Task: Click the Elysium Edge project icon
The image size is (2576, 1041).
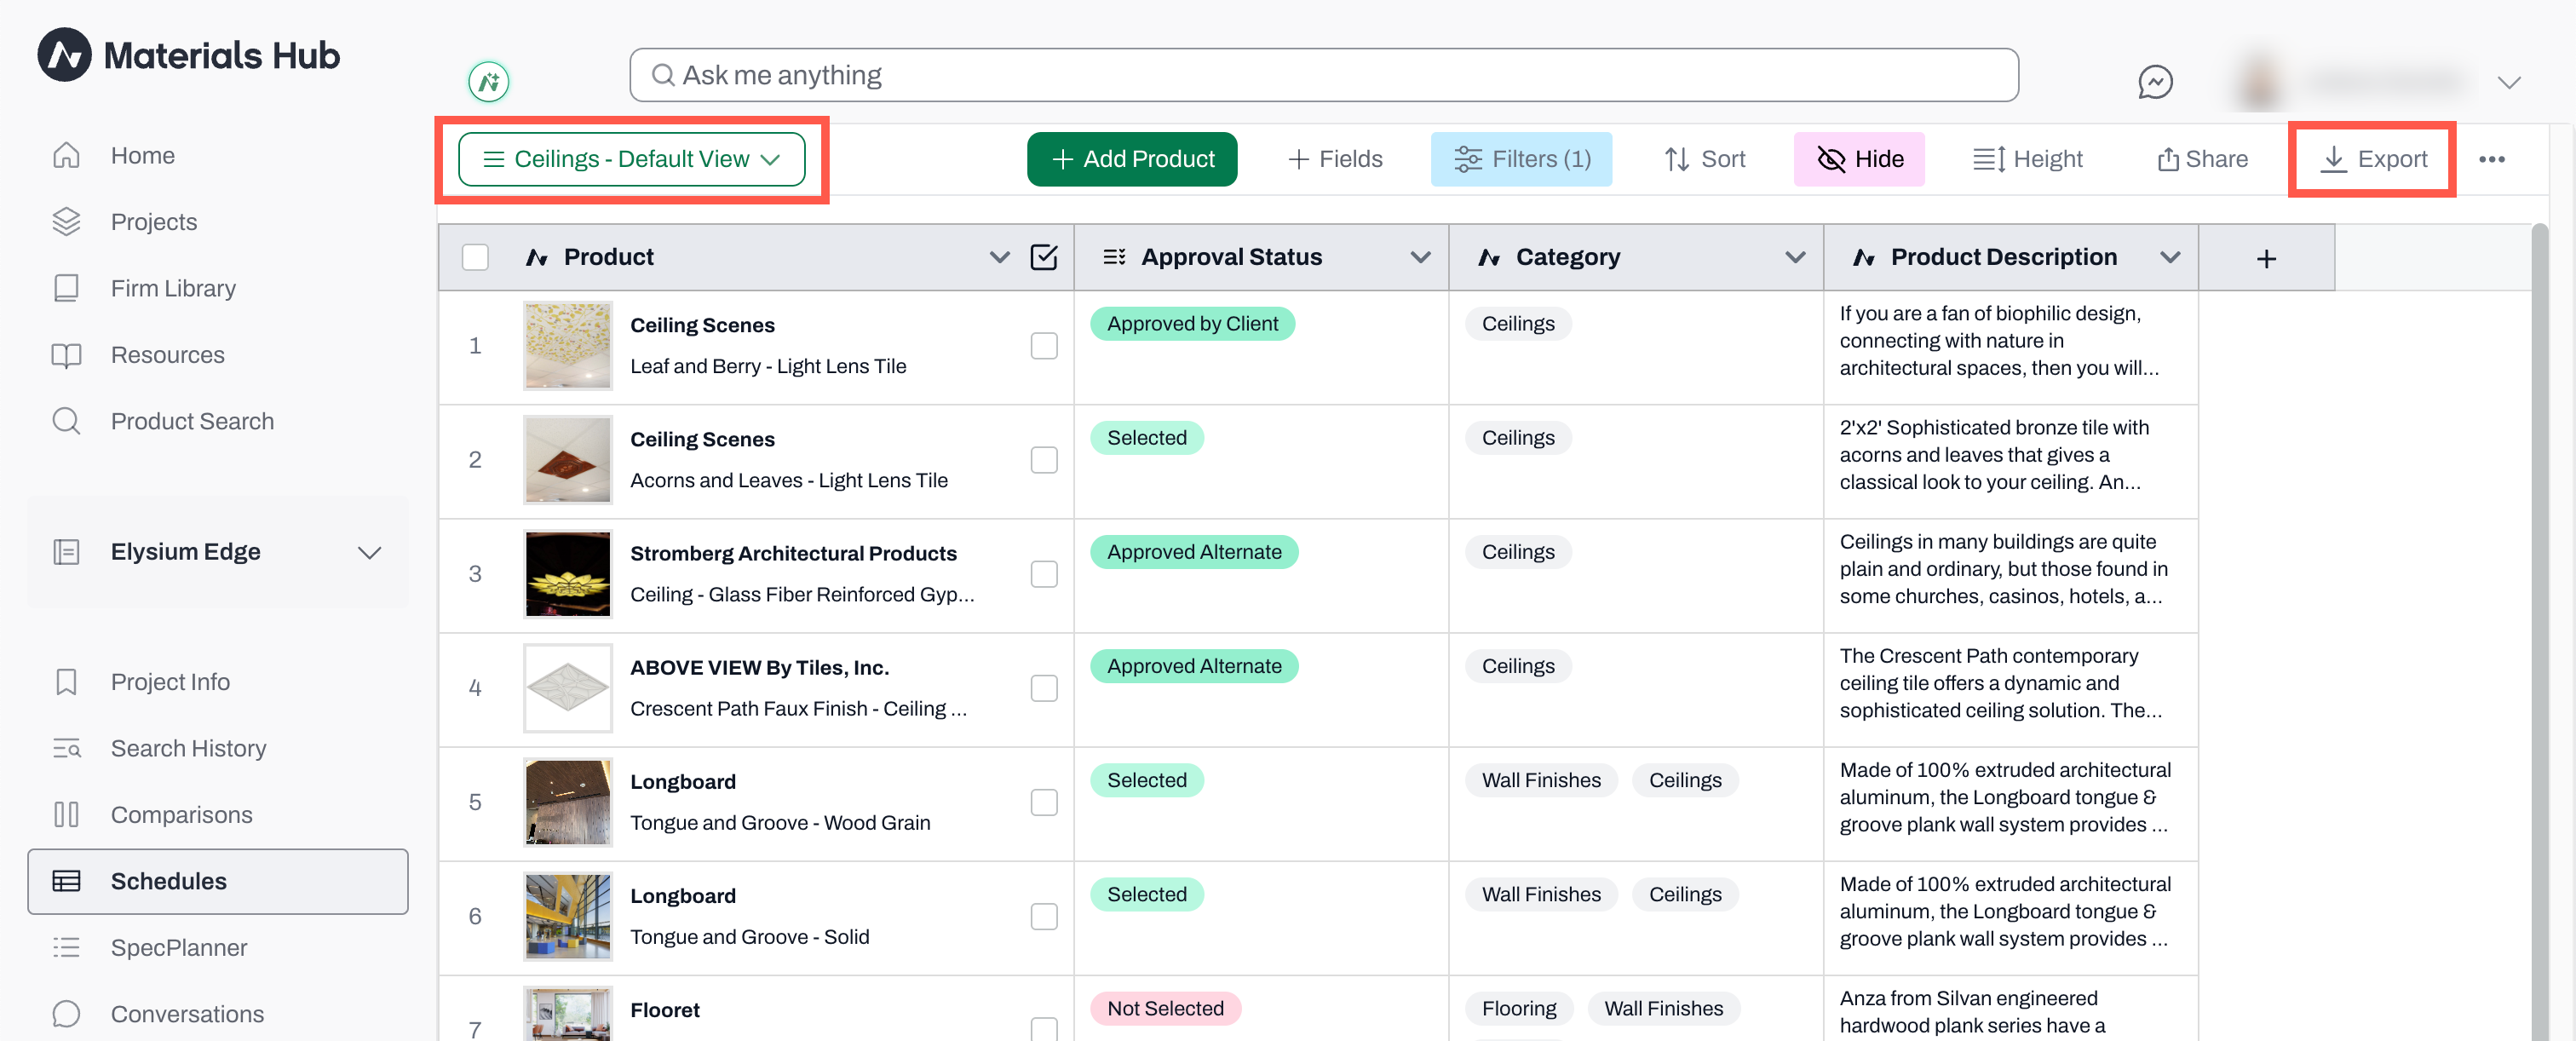Action: [66, 552]
